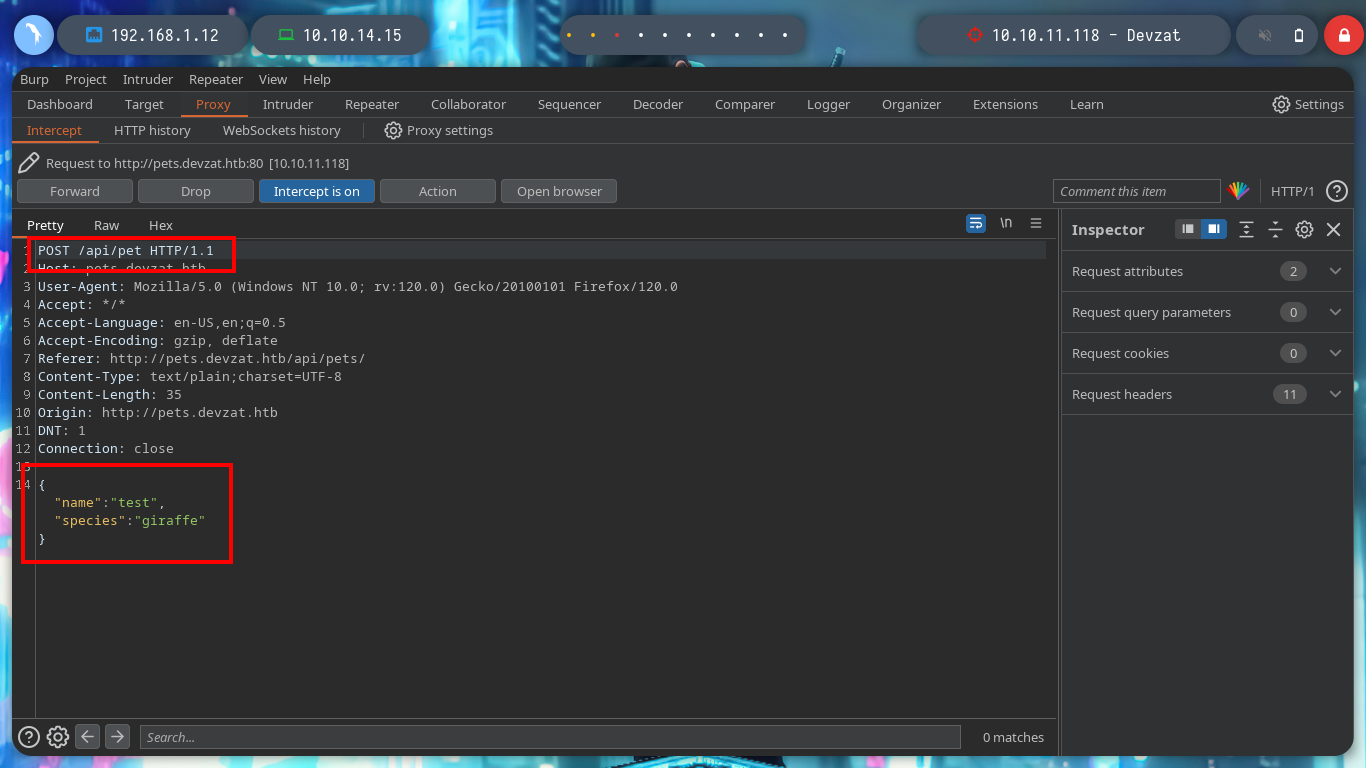The height and width of the screenshot is (768, 1366).
Task: Switch to the Dashboard tab
Action: (x=60, y=104)
